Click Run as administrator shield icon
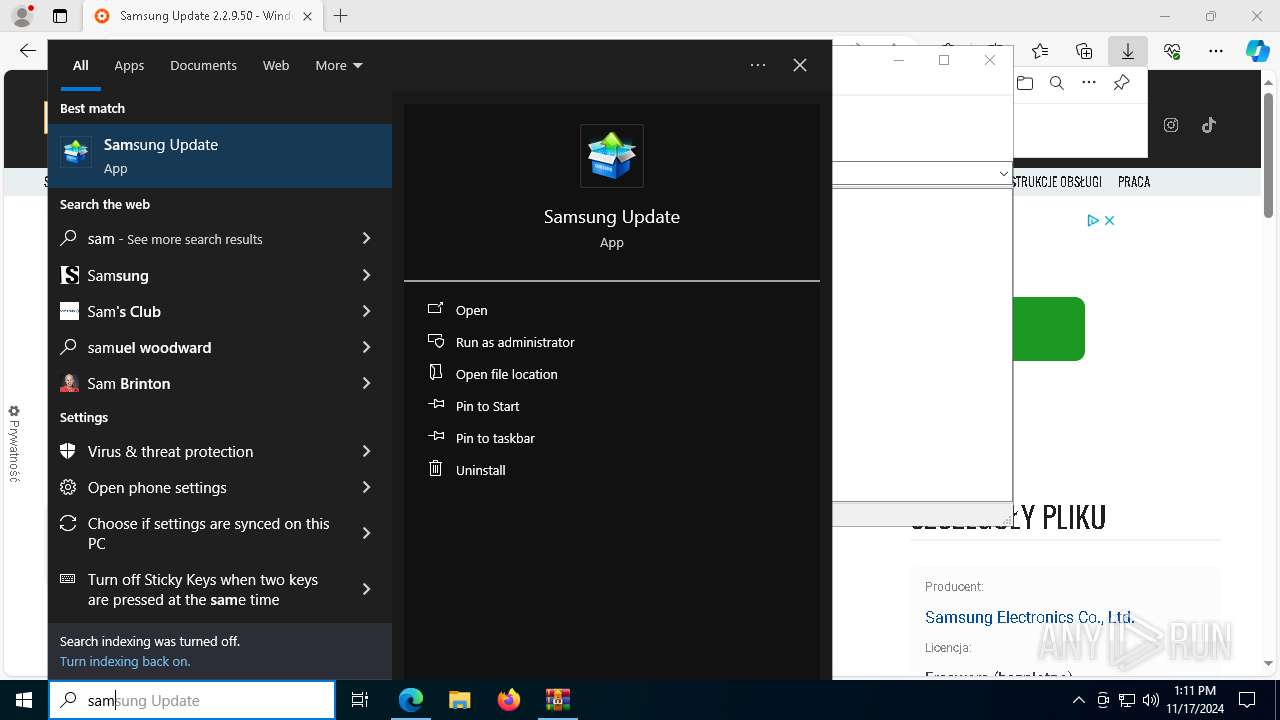 [x=435, y=341]
